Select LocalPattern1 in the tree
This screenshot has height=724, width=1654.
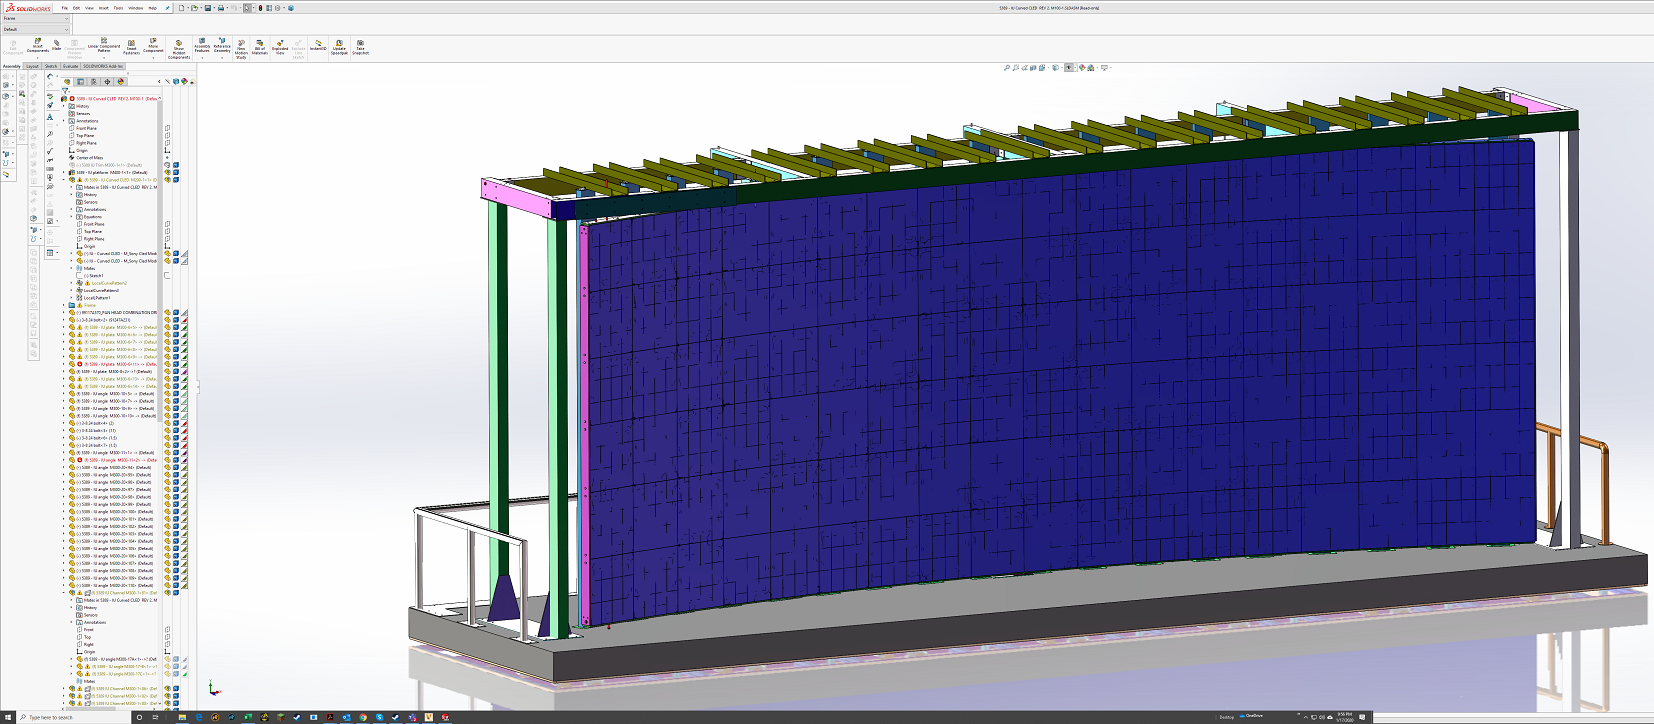click(97, 298)
